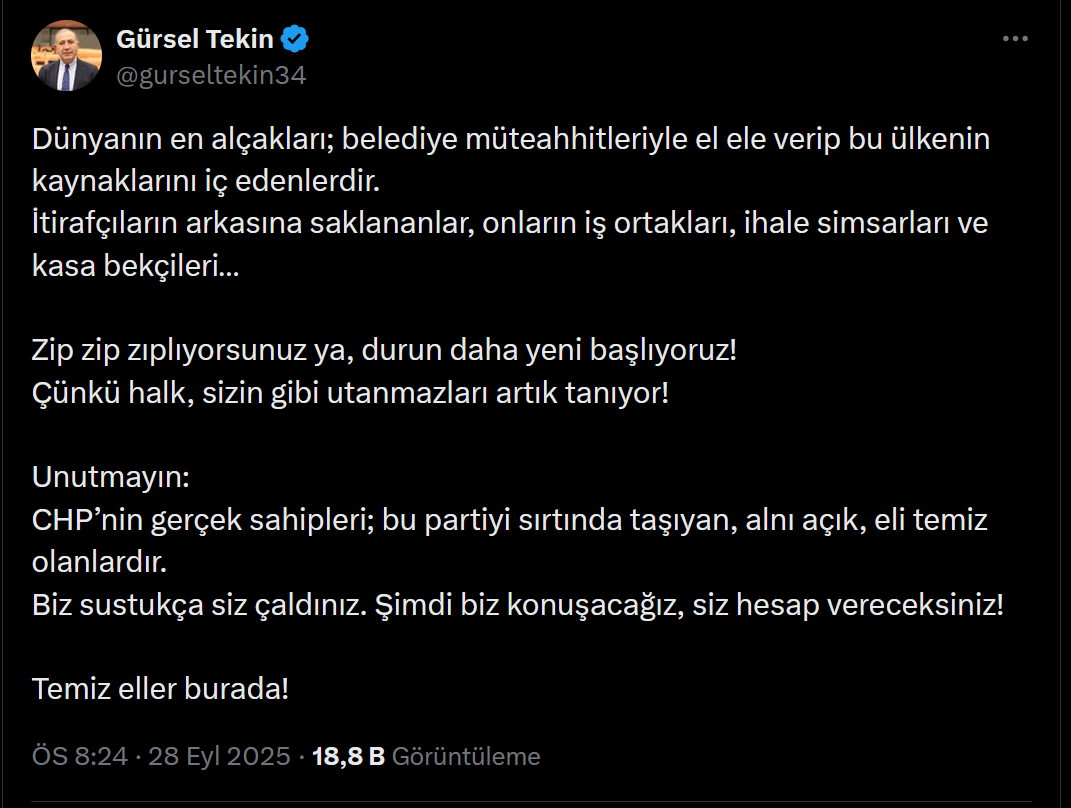Screen dimensions: 1071x808
Task: Click the closing line "Temiz eller burada!"
Action: click(x=161, y=689)
